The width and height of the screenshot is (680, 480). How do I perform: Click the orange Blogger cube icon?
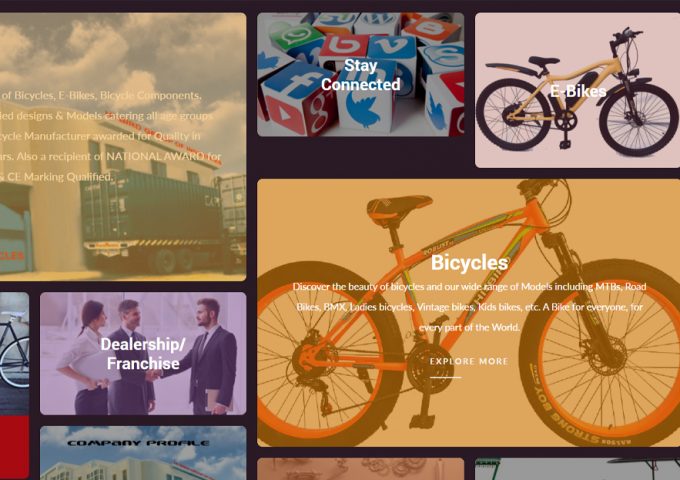(x=431, y=29)
